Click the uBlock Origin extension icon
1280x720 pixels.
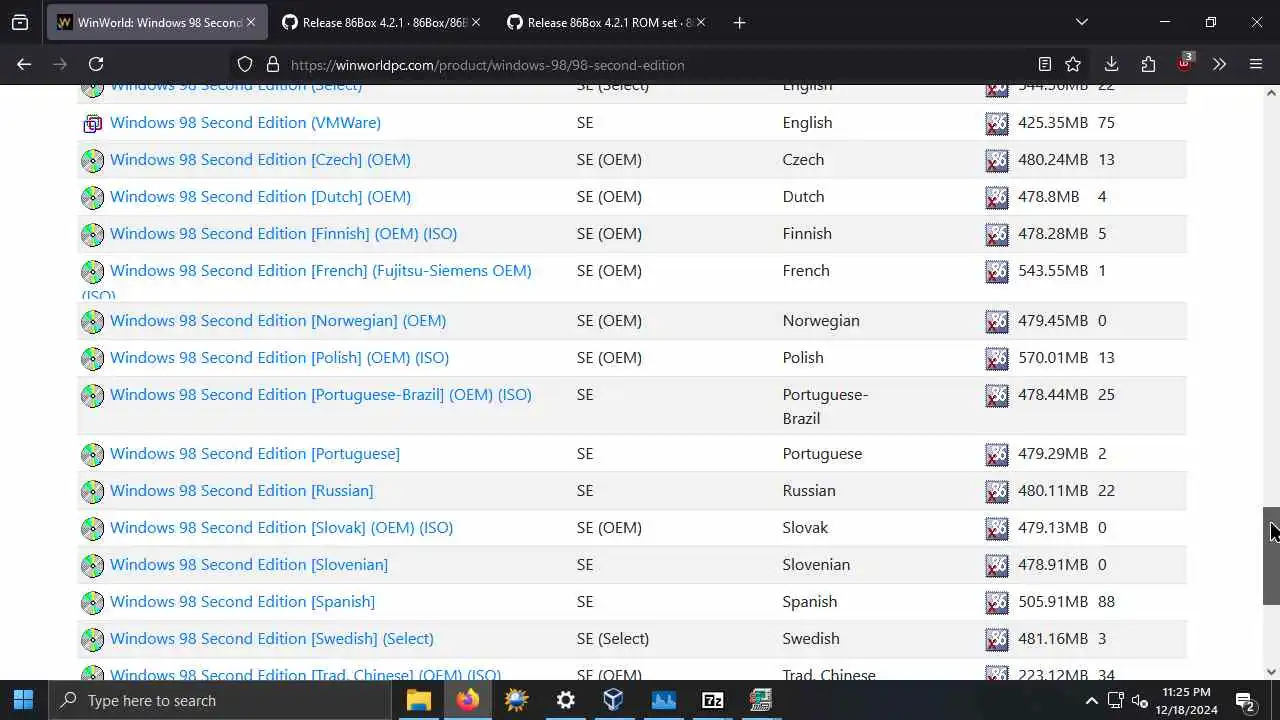click(1184, 63)
